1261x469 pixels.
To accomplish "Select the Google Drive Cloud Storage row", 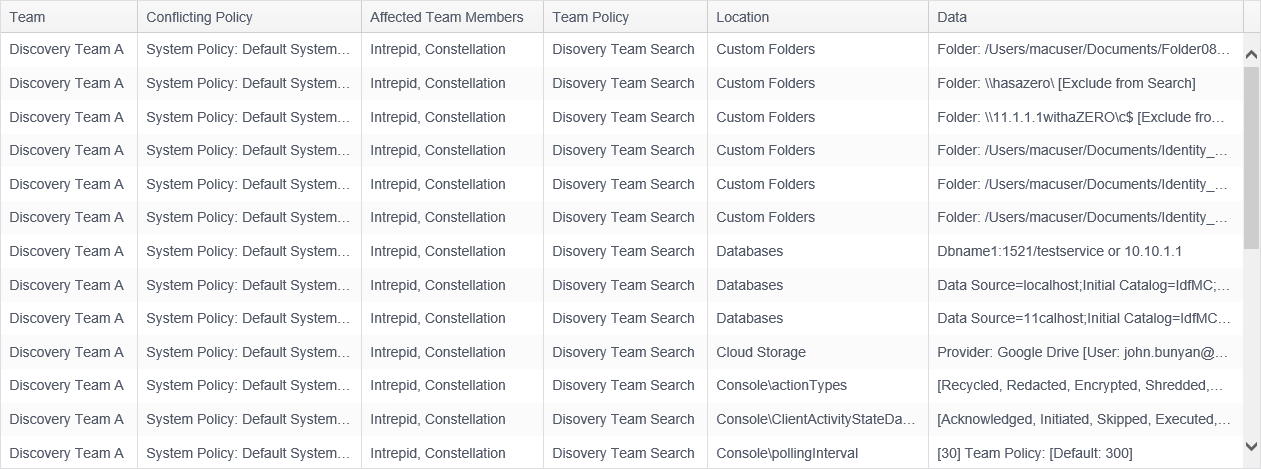I will (1082, 352).
